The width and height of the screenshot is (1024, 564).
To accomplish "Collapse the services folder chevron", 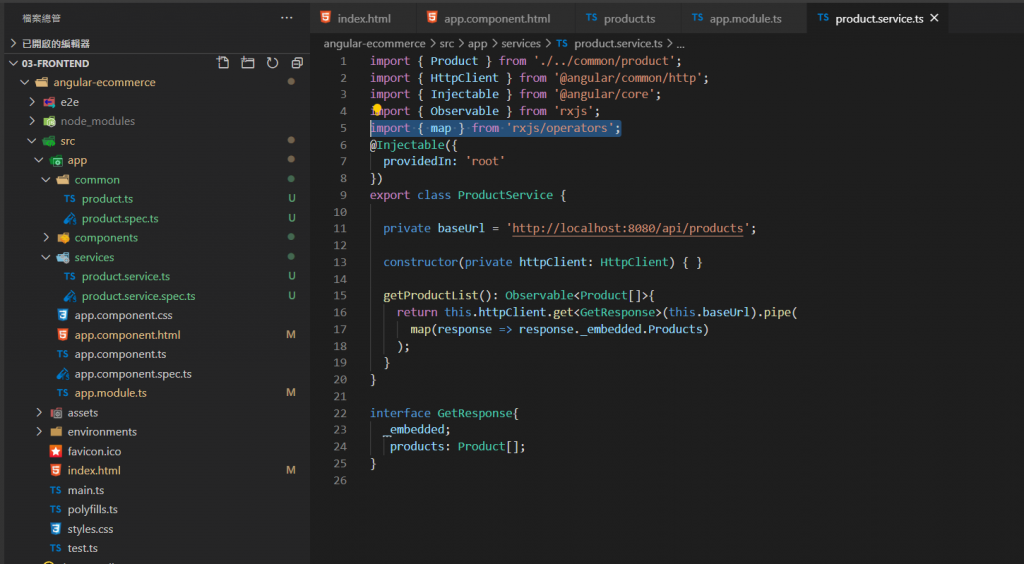I will tap(46, 257).
